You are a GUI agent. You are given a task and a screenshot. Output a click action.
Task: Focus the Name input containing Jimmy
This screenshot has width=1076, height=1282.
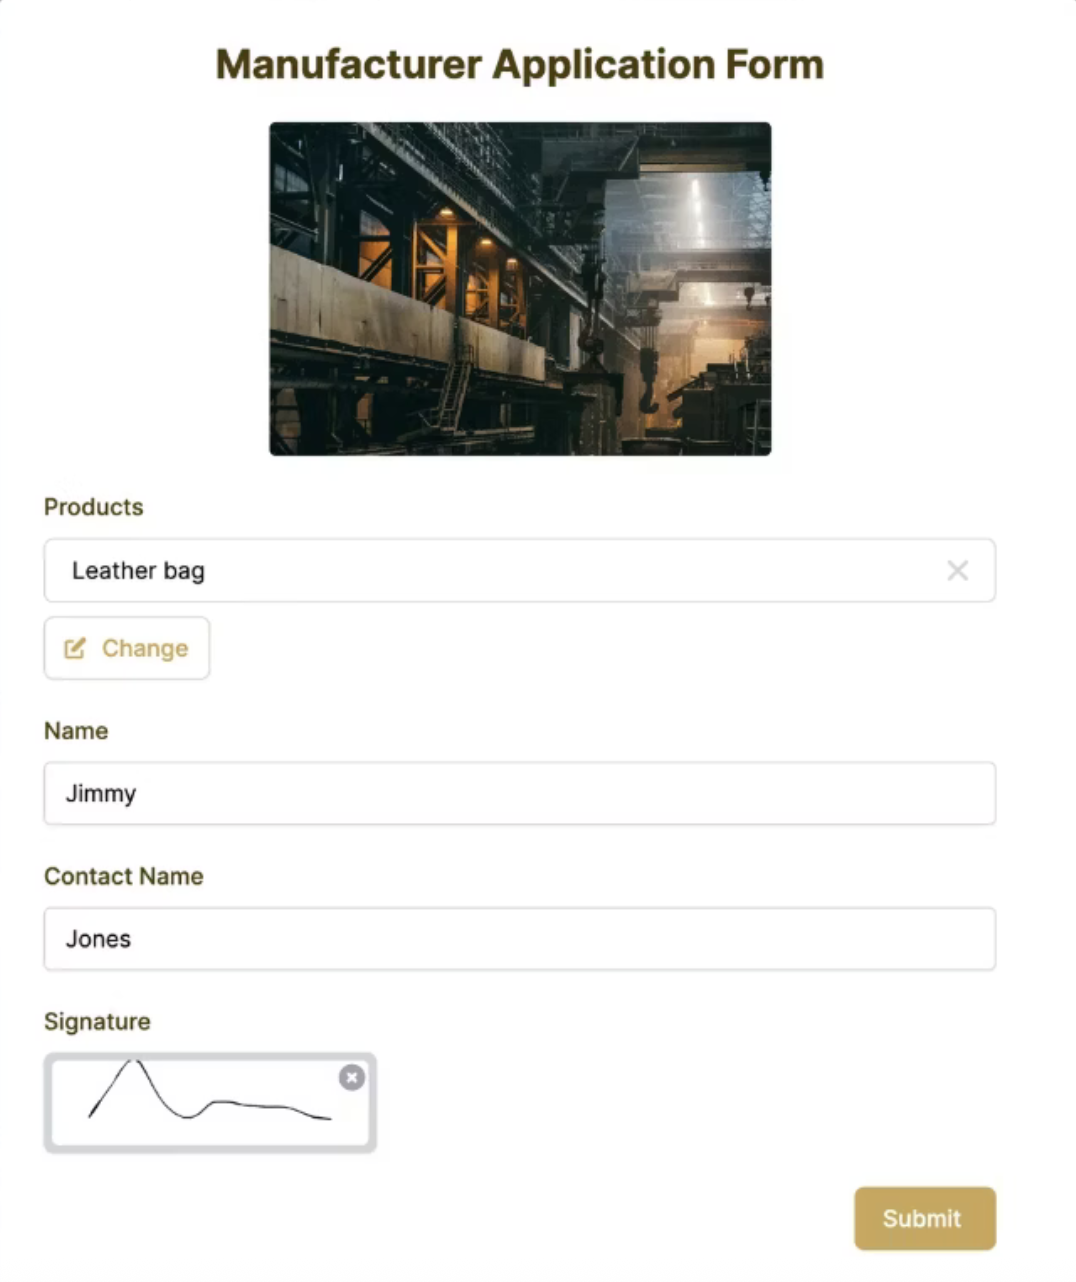[x=520, y=793]
